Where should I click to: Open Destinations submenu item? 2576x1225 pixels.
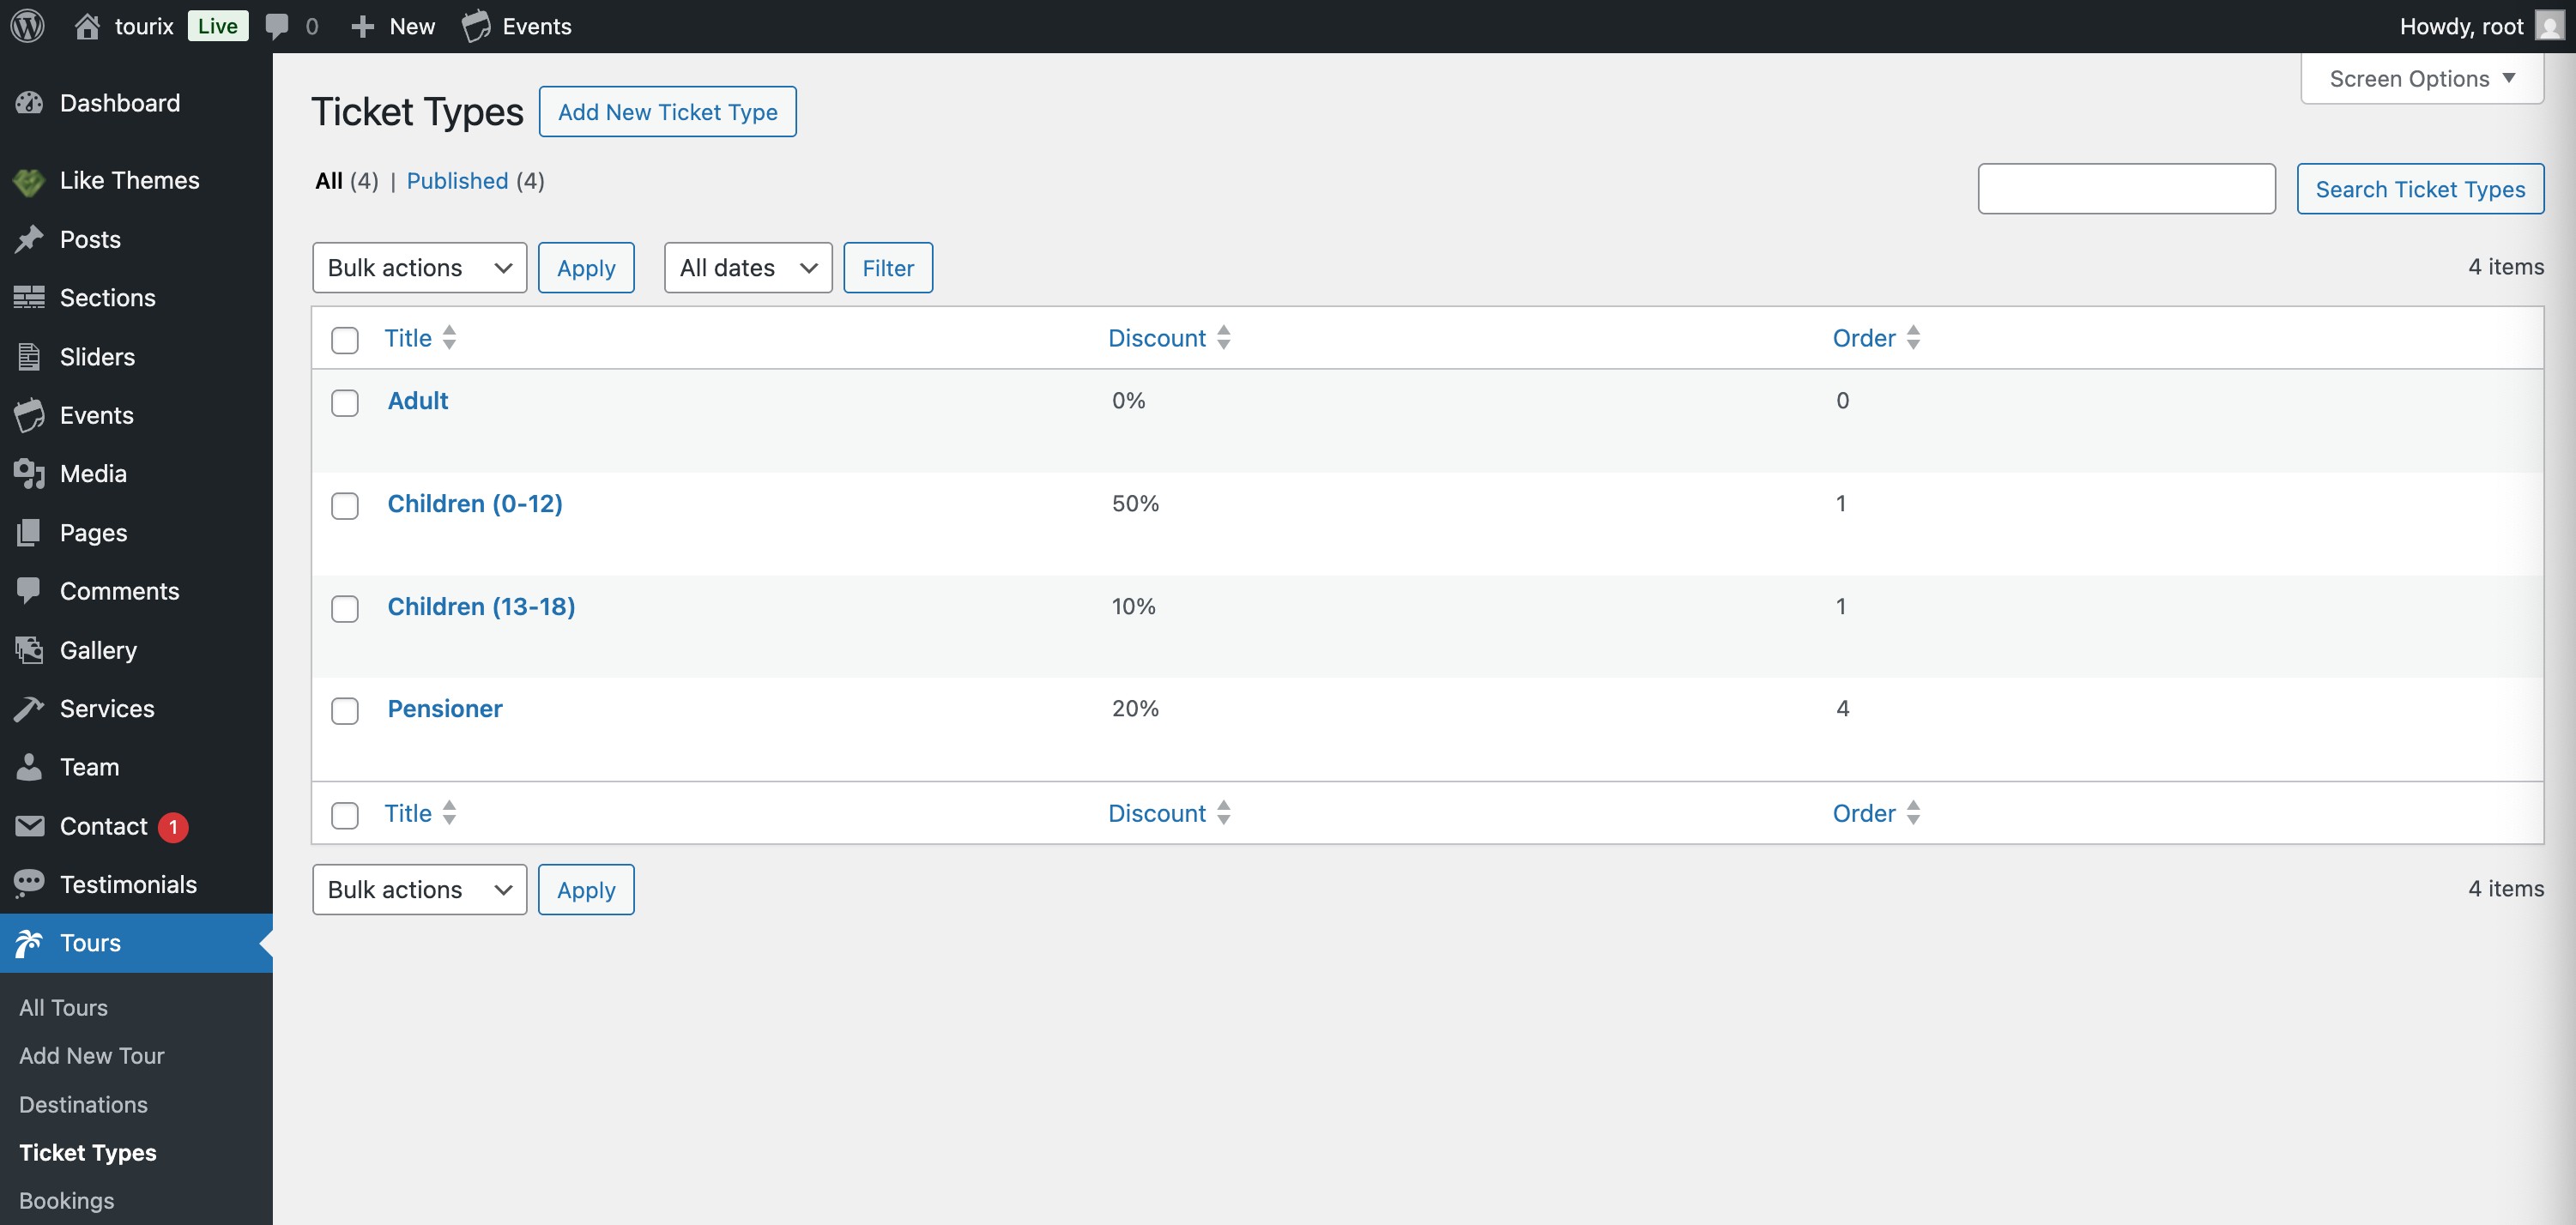pos(83,1104)
